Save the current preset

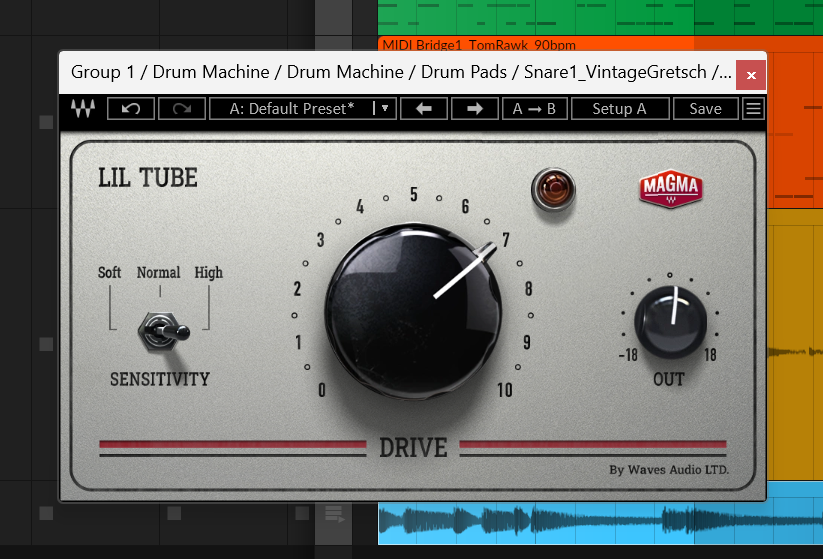tap(705, 108)
